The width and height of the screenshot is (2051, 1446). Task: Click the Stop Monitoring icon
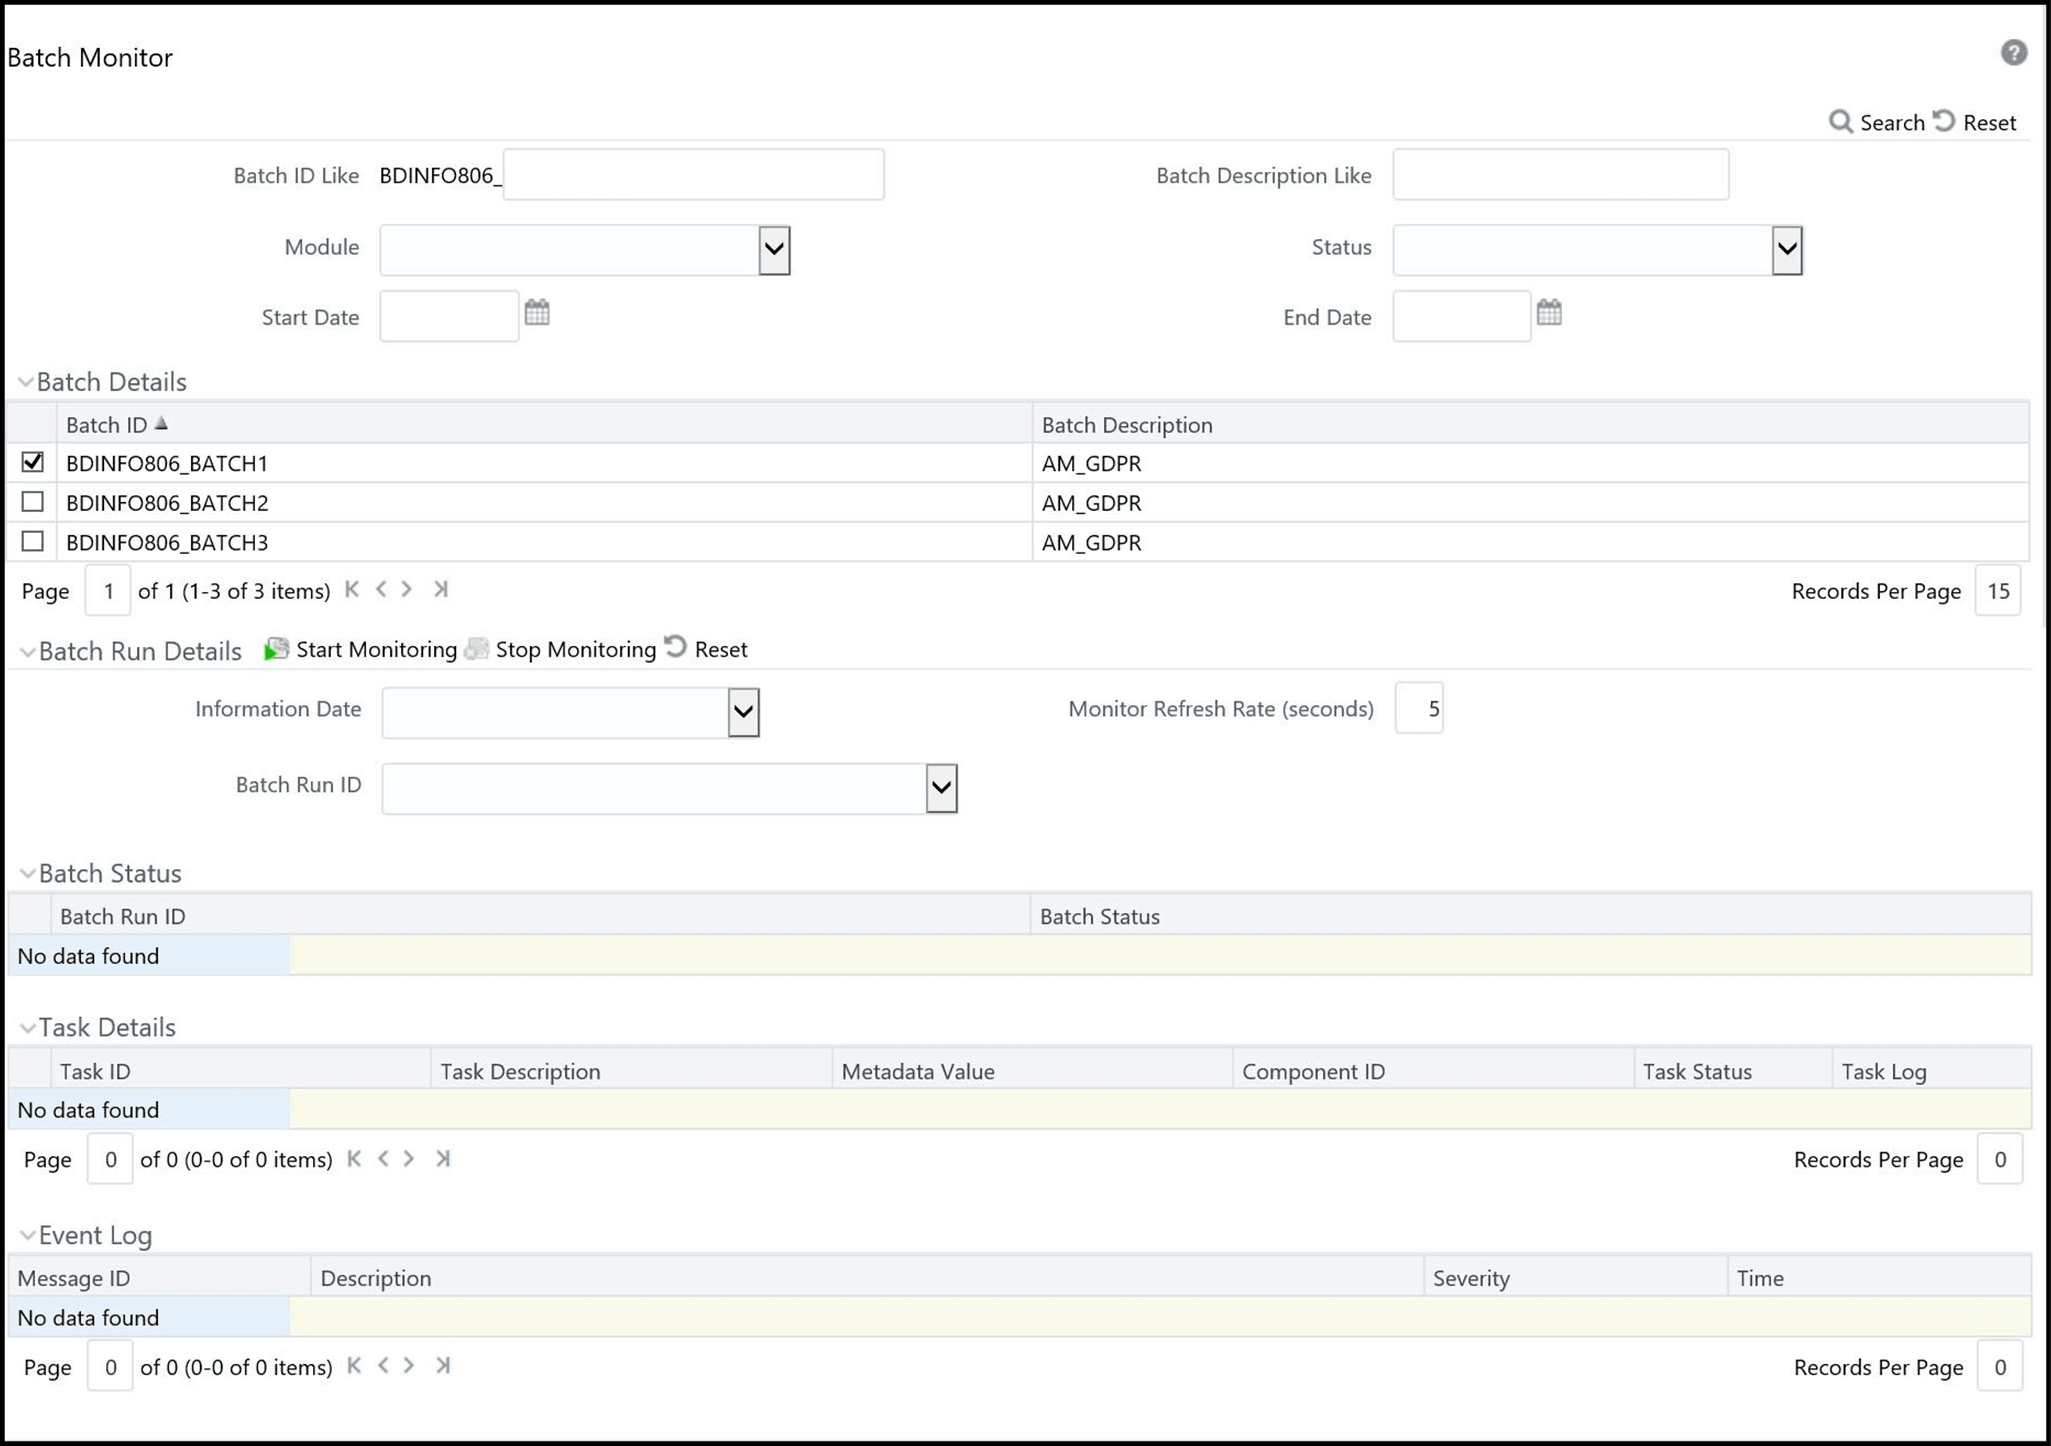477,648
